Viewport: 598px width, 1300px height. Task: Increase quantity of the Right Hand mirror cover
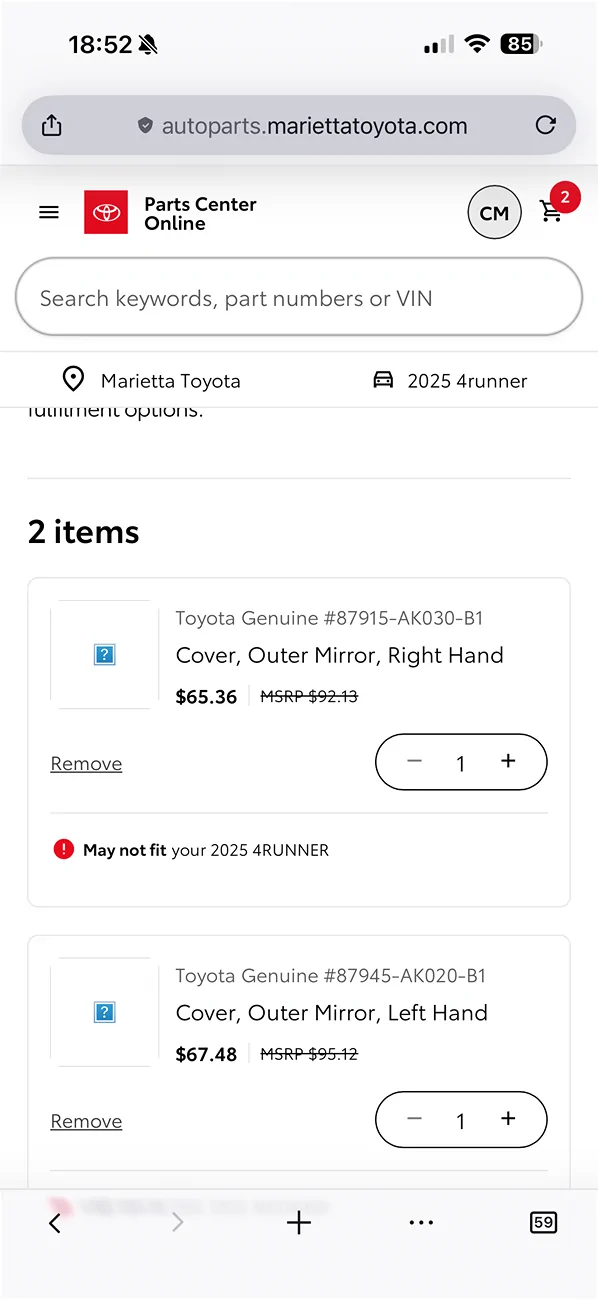[508, 762]
